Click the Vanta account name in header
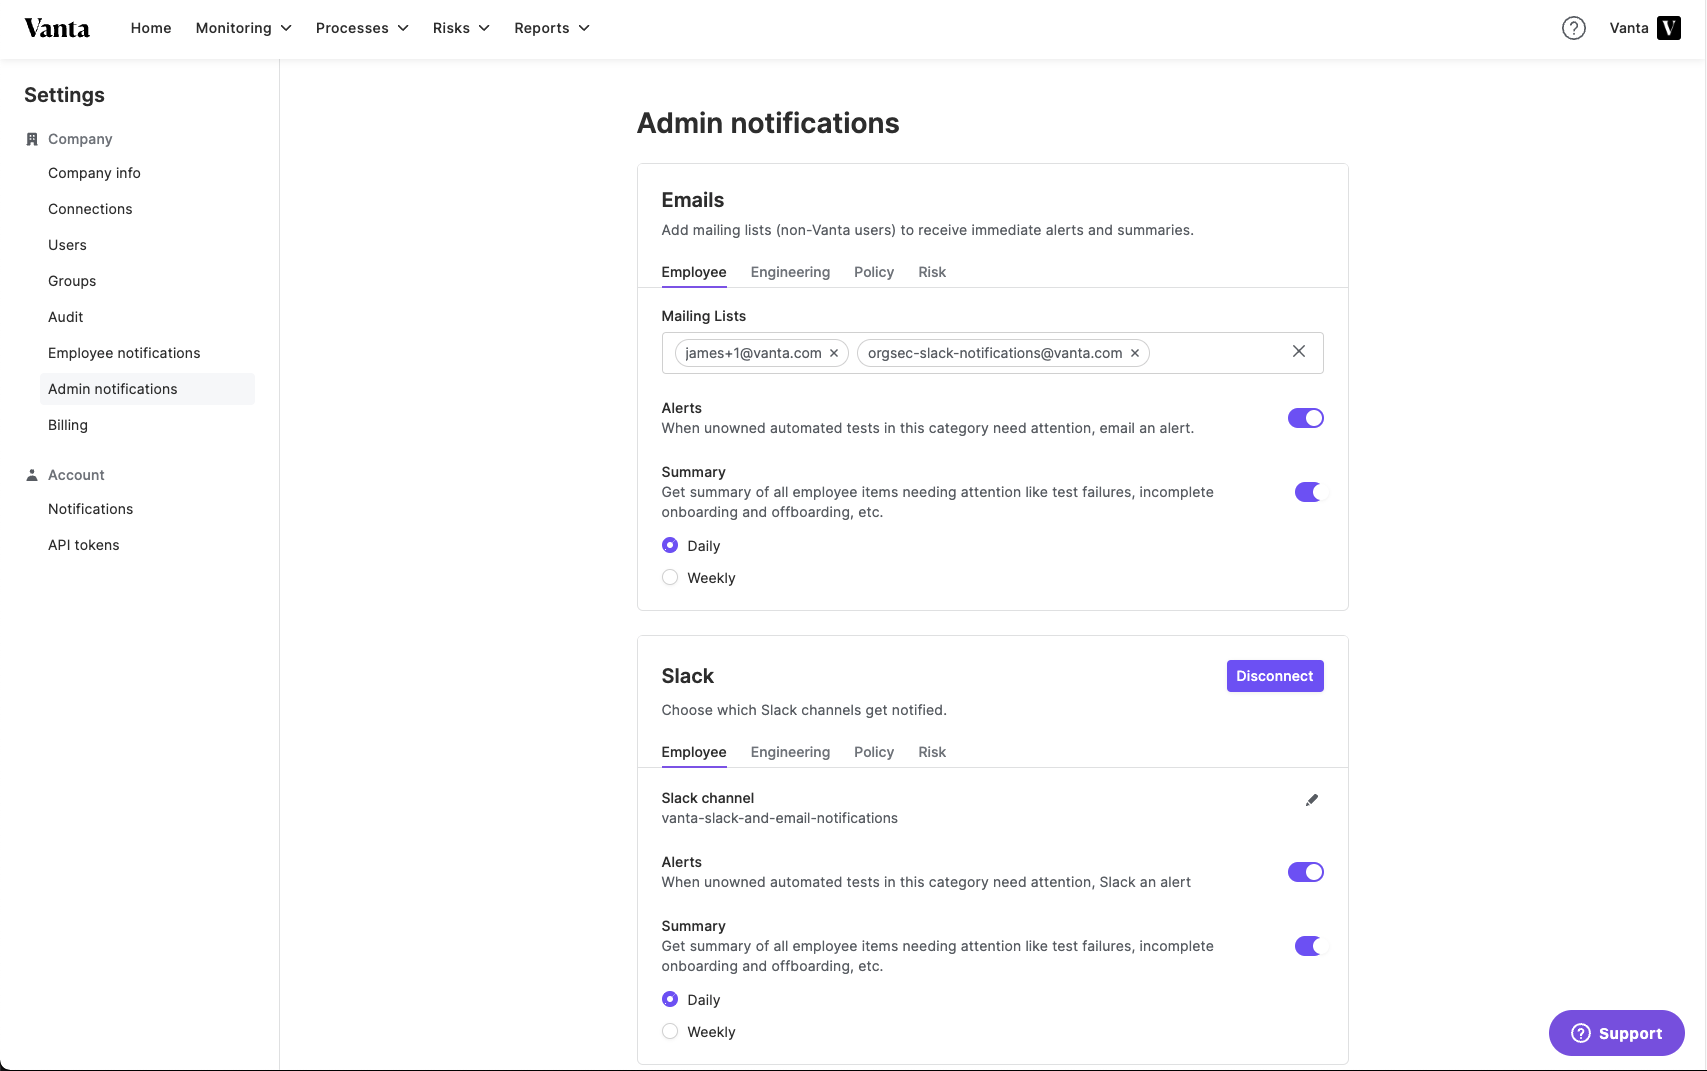 tap(1629, 28)
